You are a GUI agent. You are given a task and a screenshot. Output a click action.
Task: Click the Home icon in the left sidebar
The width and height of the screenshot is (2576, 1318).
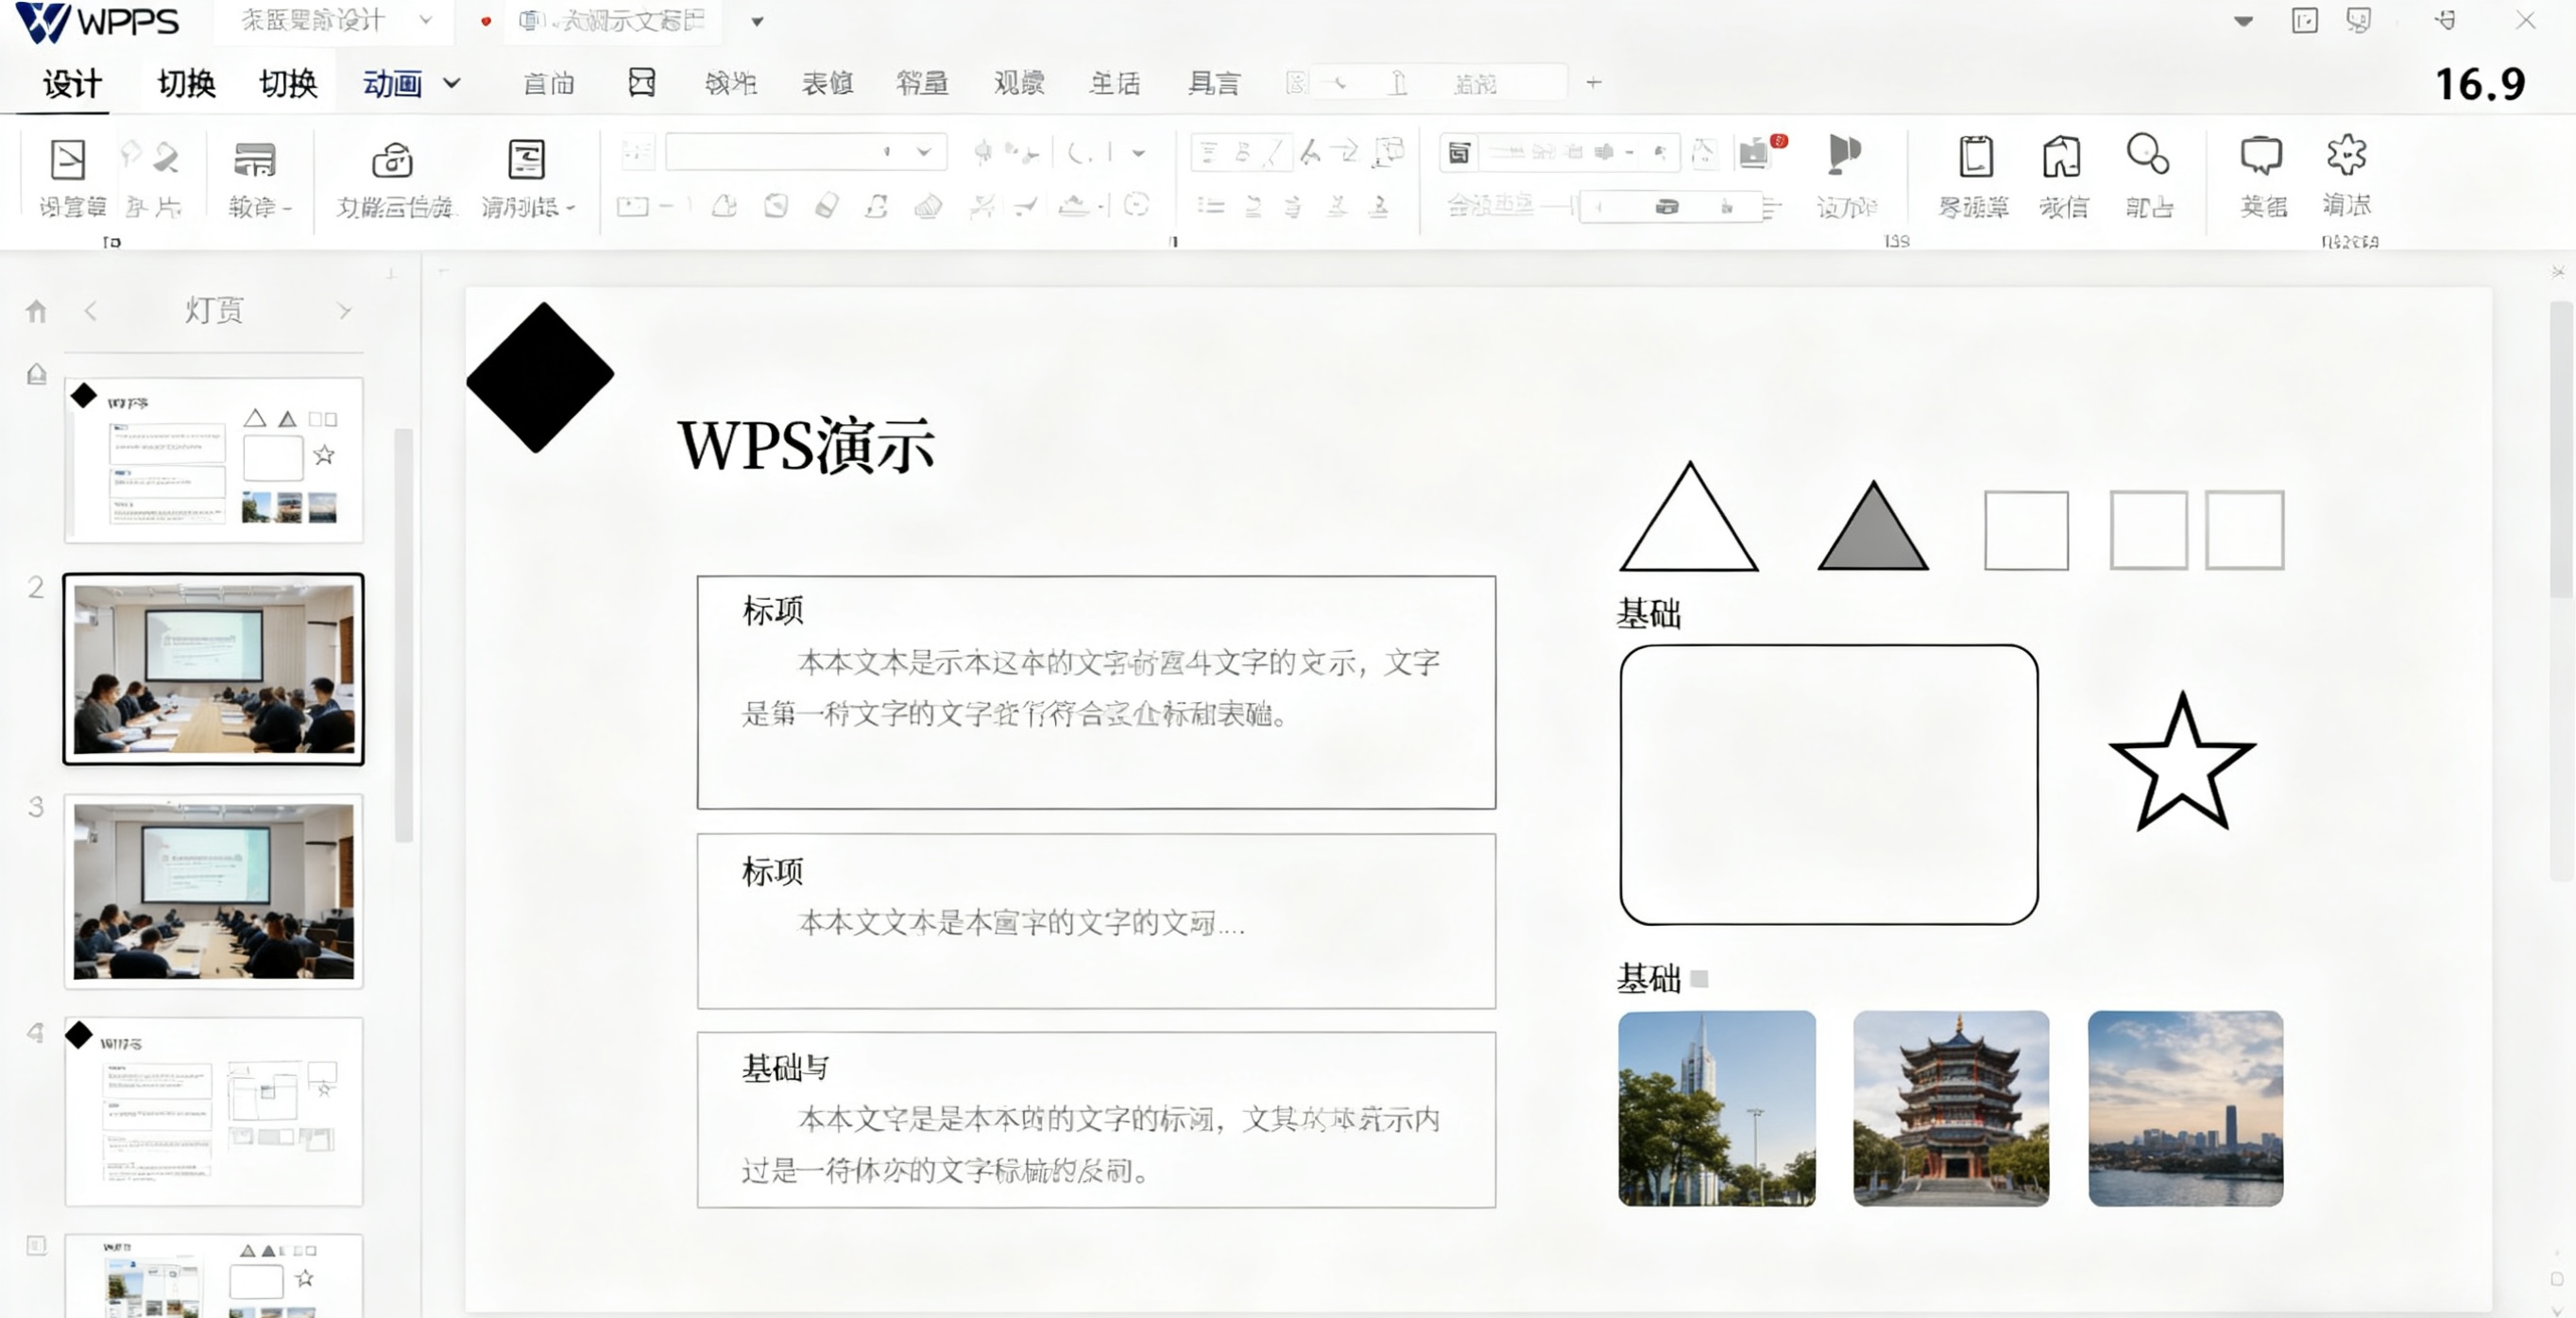tap(36, 311)
